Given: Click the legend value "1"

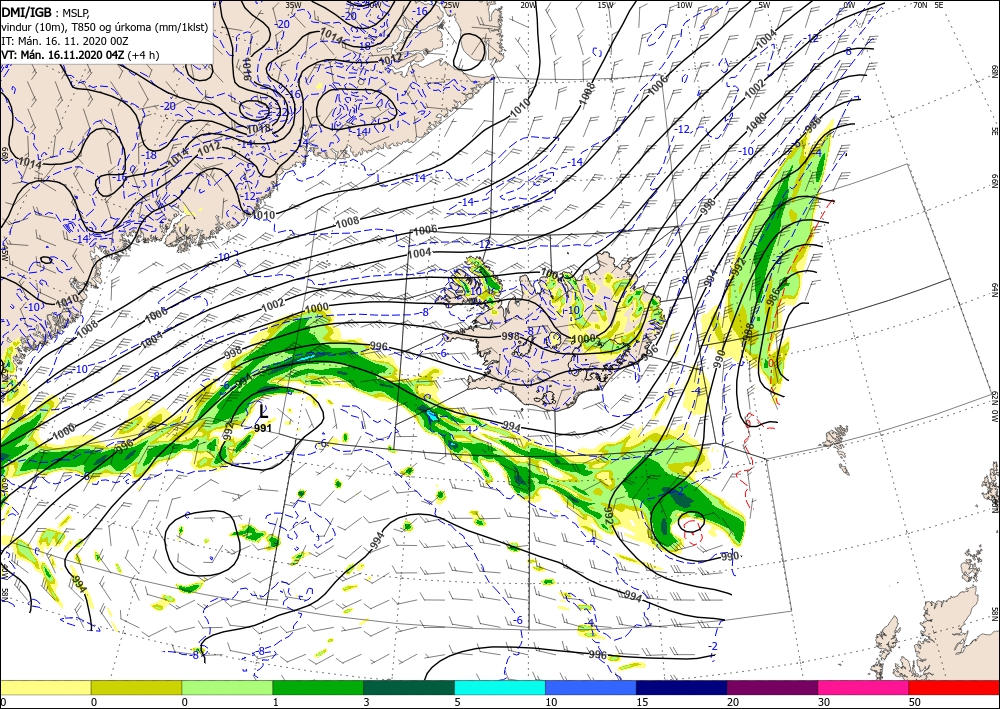Looking at the screenshot, I should pyautogui.click(x=276, y=702).
